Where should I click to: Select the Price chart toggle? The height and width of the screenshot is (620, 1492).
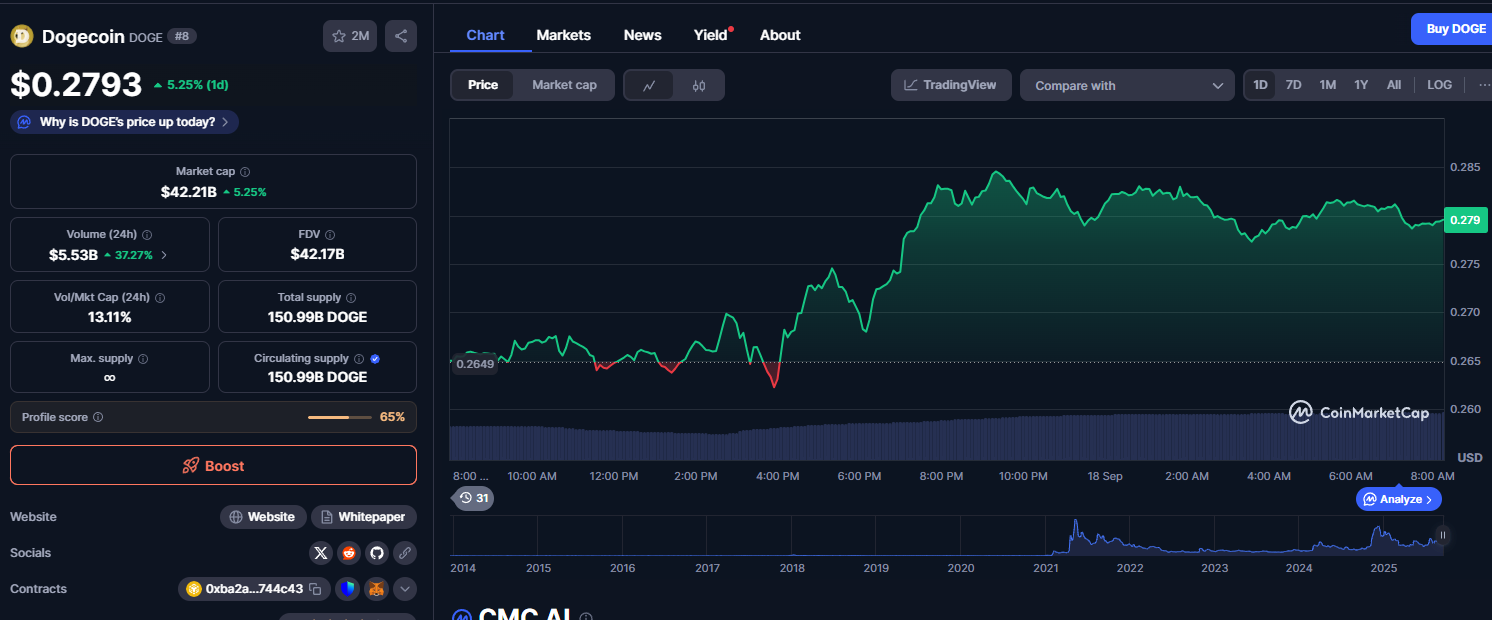pyautogui.click(x=483, y=85)
